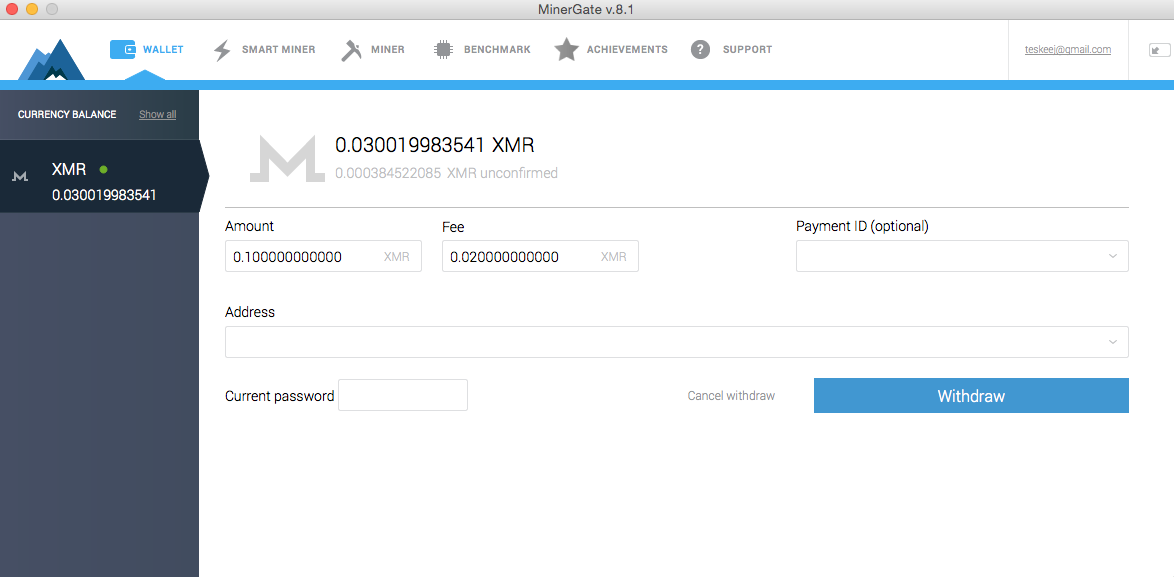Click the blue Withdraw button
Viewport: 1174px width, 577px height.
pos(971,396)
